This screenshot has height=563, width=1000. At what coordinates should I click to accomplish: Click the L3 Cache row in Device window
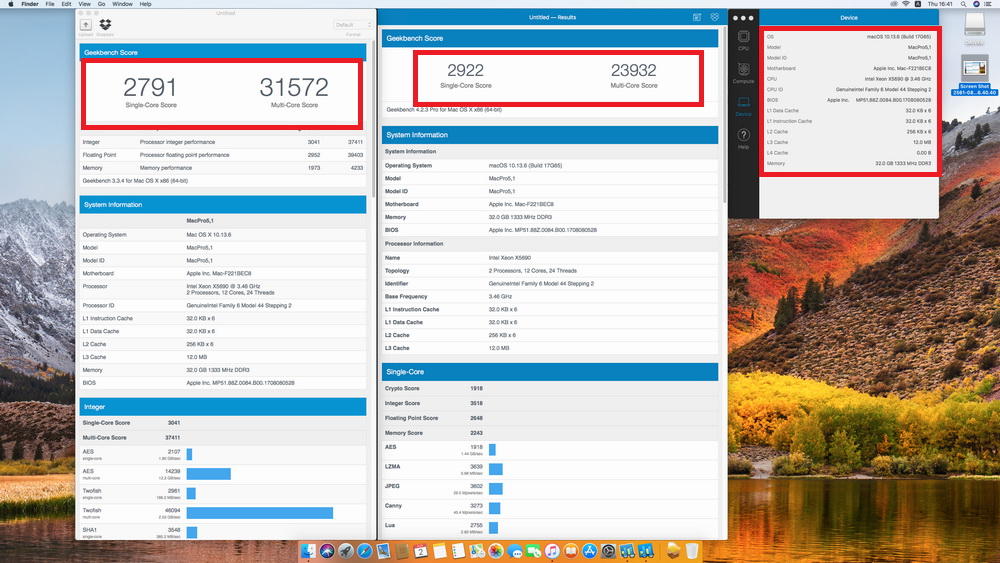pos(849,142)
